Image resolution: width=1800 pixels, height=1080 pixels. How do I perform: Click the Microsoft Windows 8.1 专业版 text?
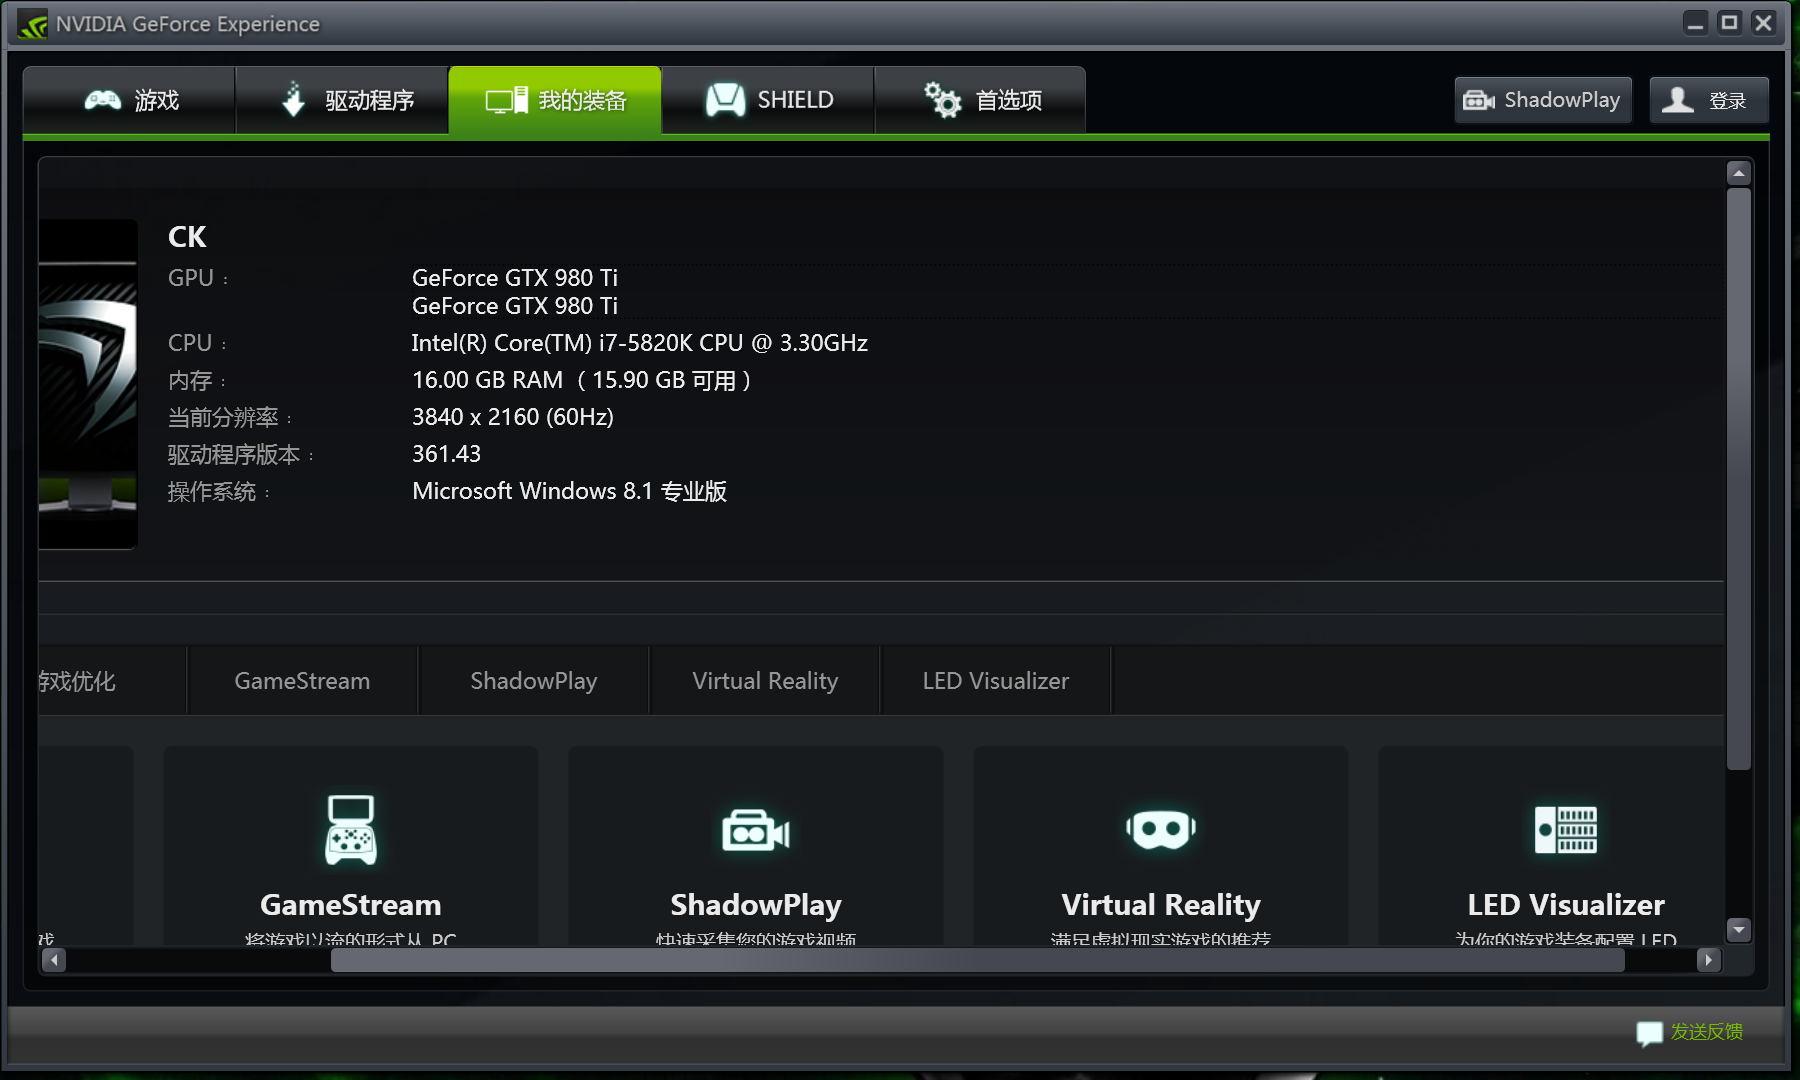(570, 491)
